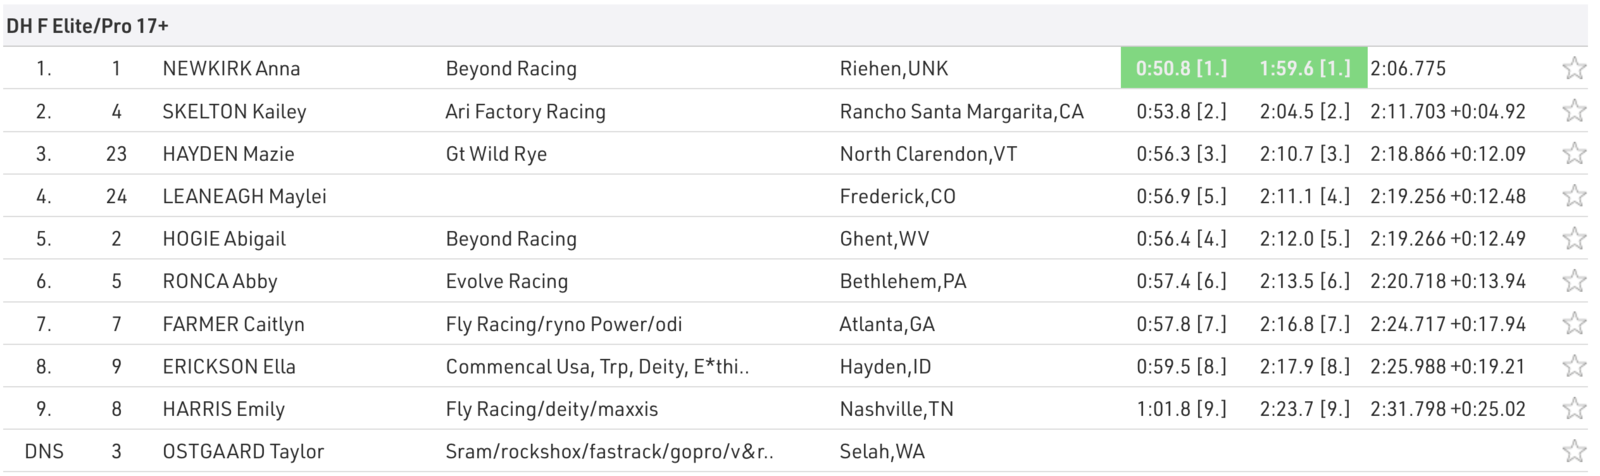Click the DH F Elite/Pro 17+ category header
Screen dimensions: 1600x476
point(87,26)
